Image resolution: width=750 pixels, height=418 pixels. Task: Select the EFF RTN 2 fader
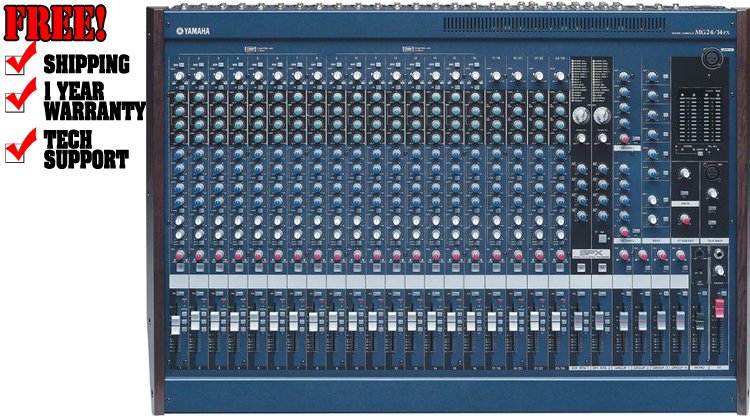click(x=599, y=320)
